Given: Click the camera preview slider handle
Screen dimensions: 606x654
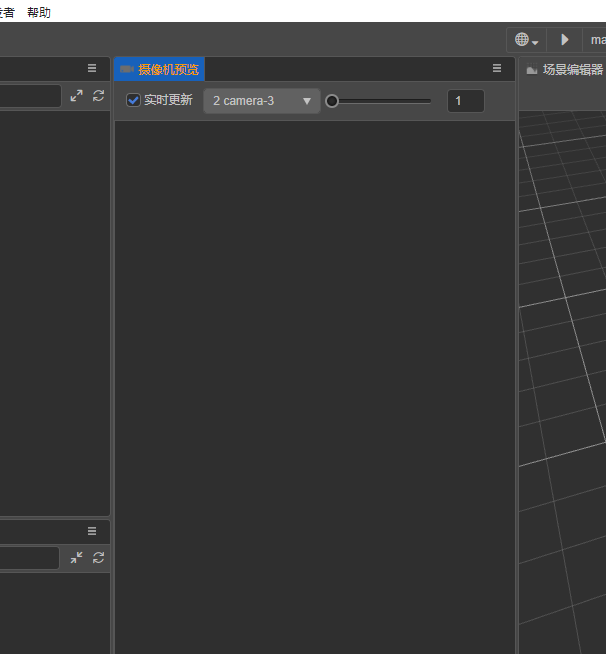Looking at the screenshot, I should [x=332, y=101].
